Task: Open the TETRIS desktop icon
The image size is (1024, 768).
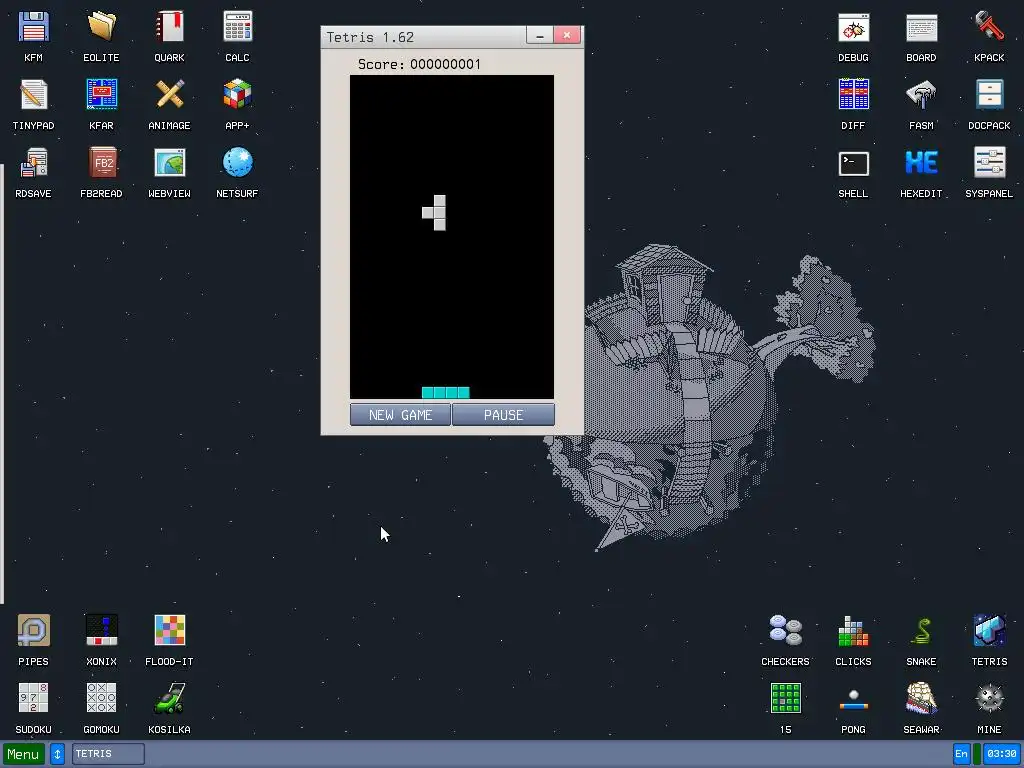Action: pyautogui.click(x=989, y=631)
